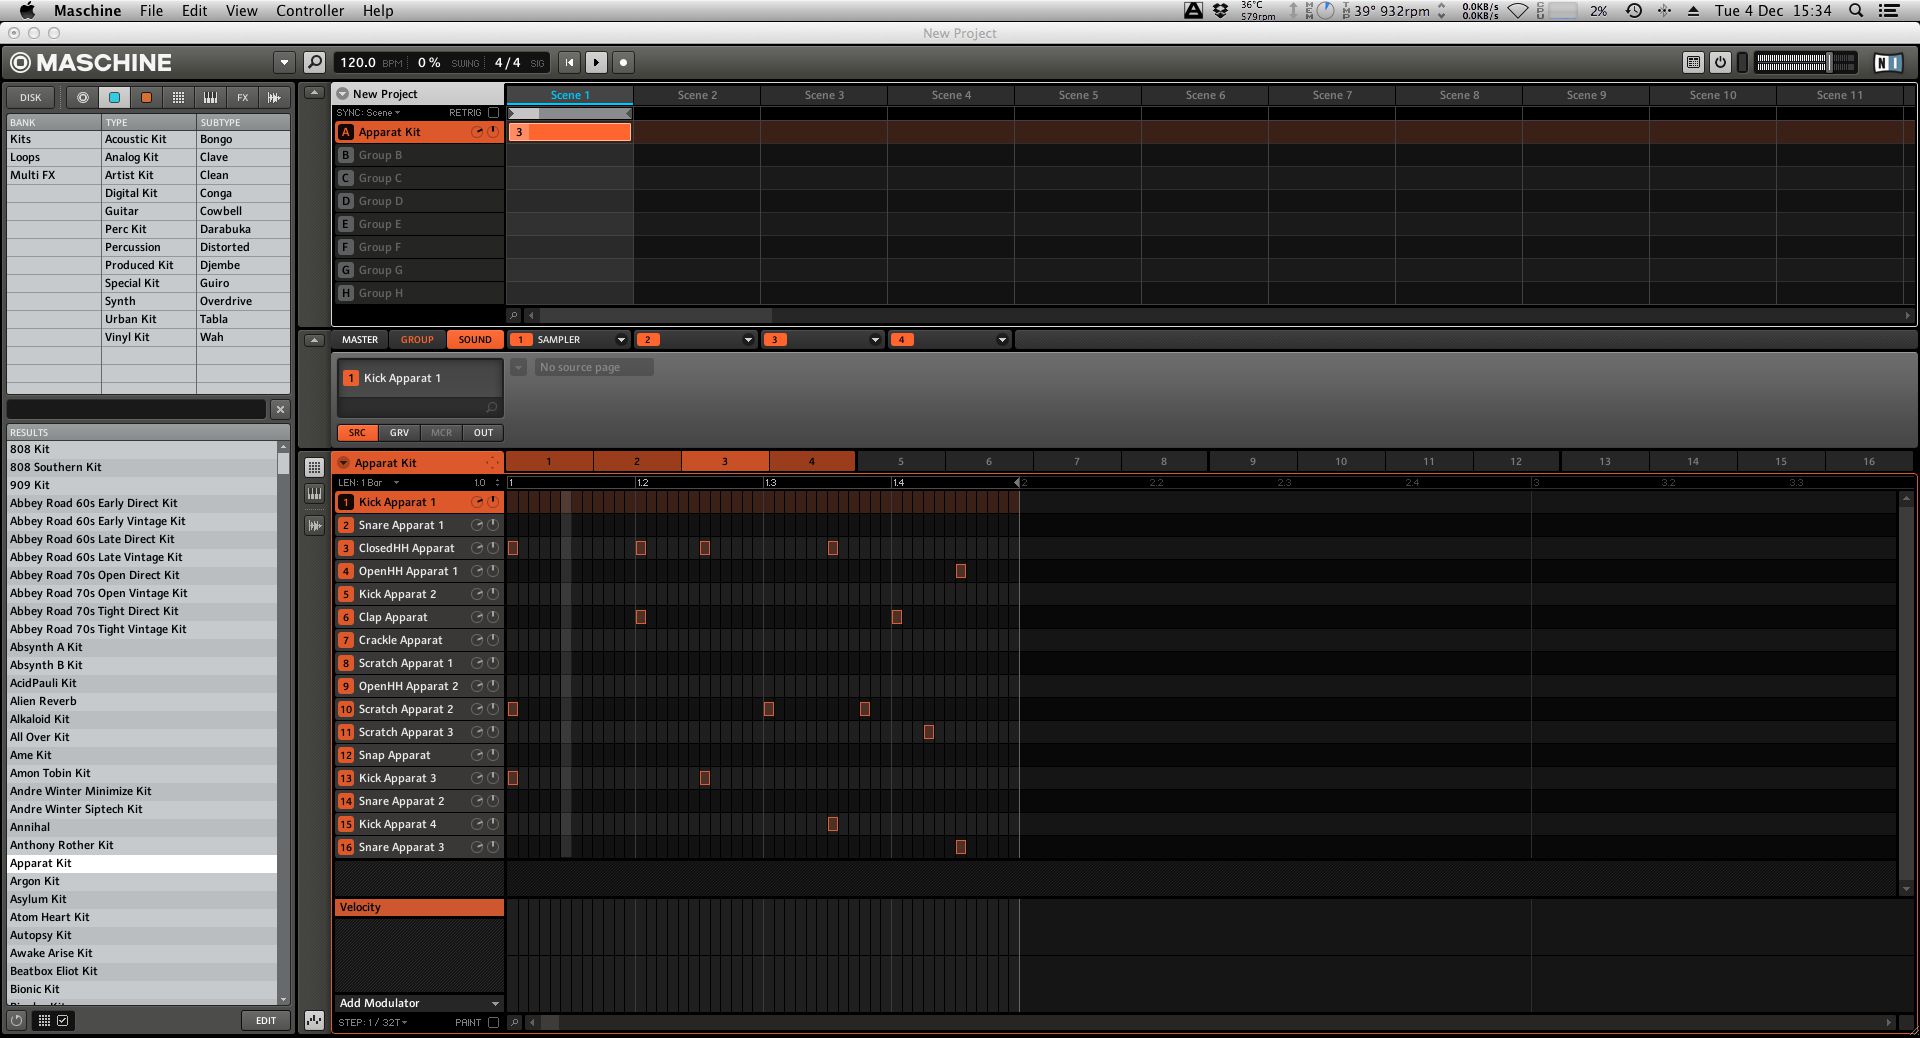The width and height of the screenshot is (1920, 1038).
Task: Select pattern slot 5
Action: (900, 461)
